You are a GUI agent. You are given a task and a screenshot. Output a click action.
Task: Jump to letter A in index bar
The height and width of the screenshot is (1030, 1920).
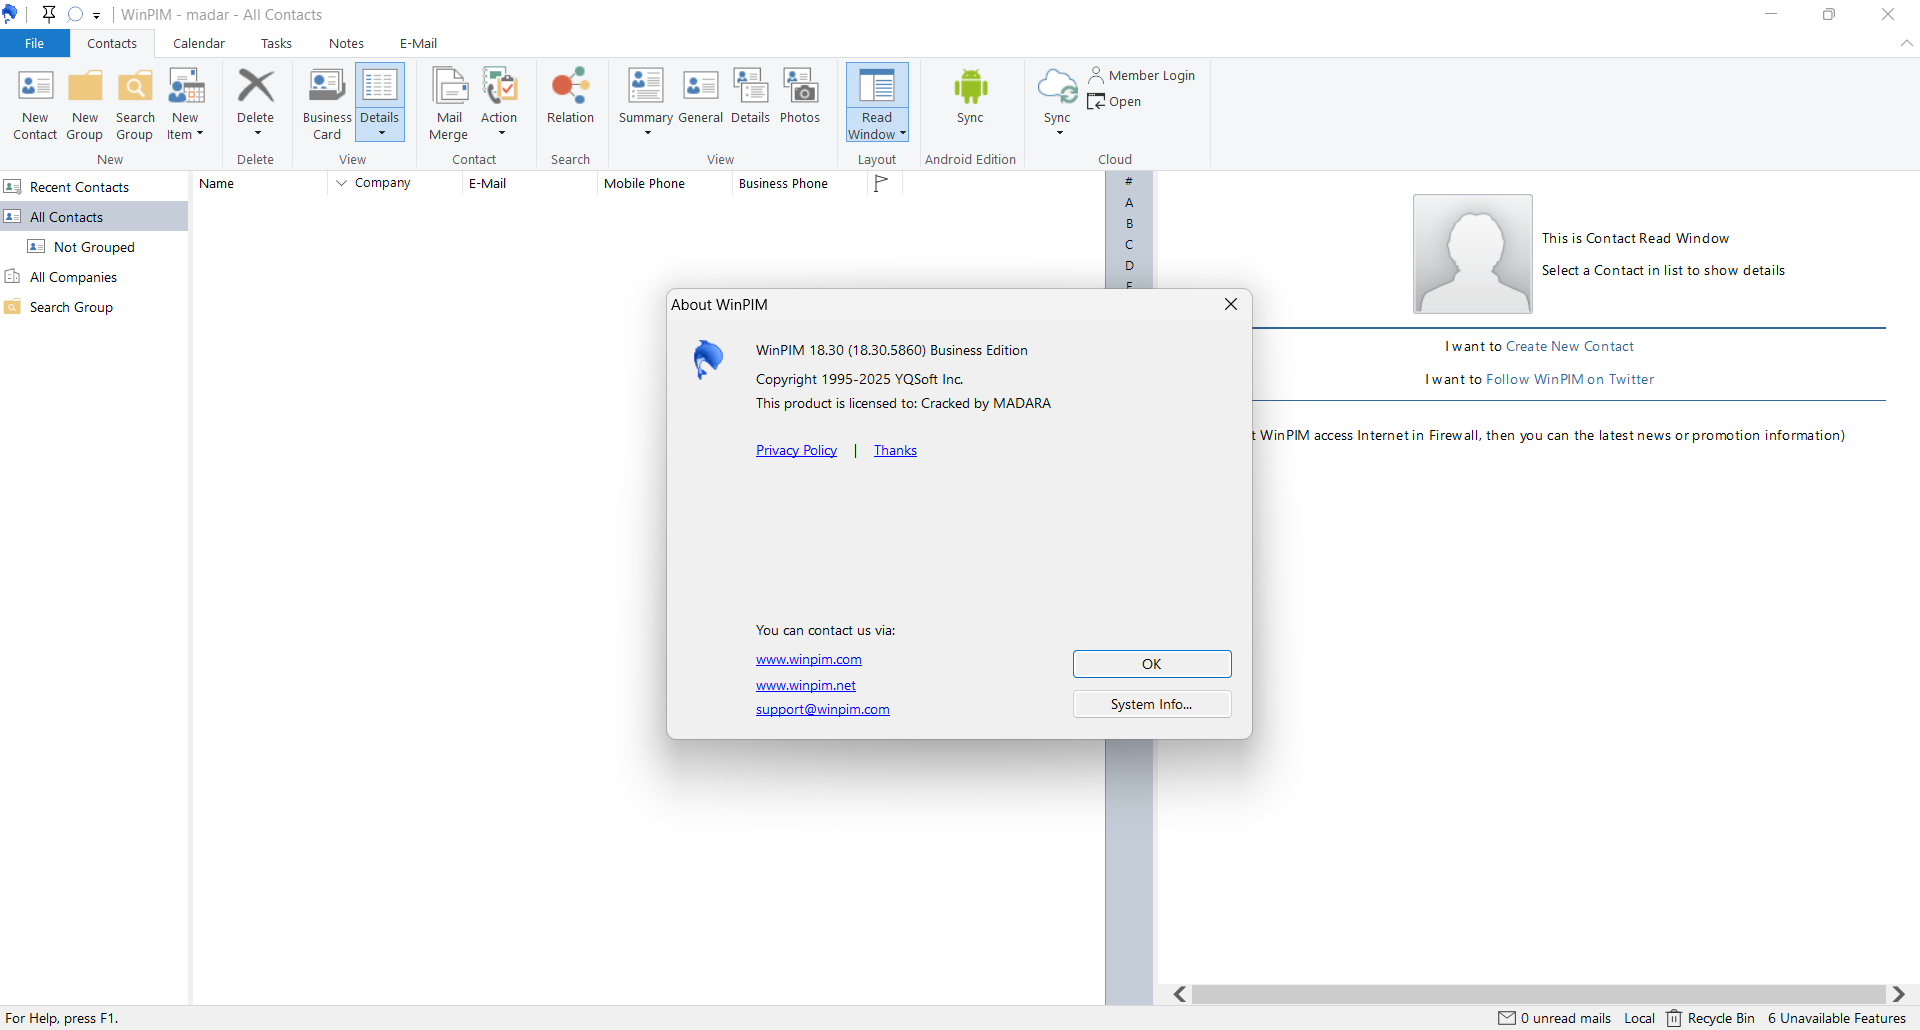coord(1129,203)
